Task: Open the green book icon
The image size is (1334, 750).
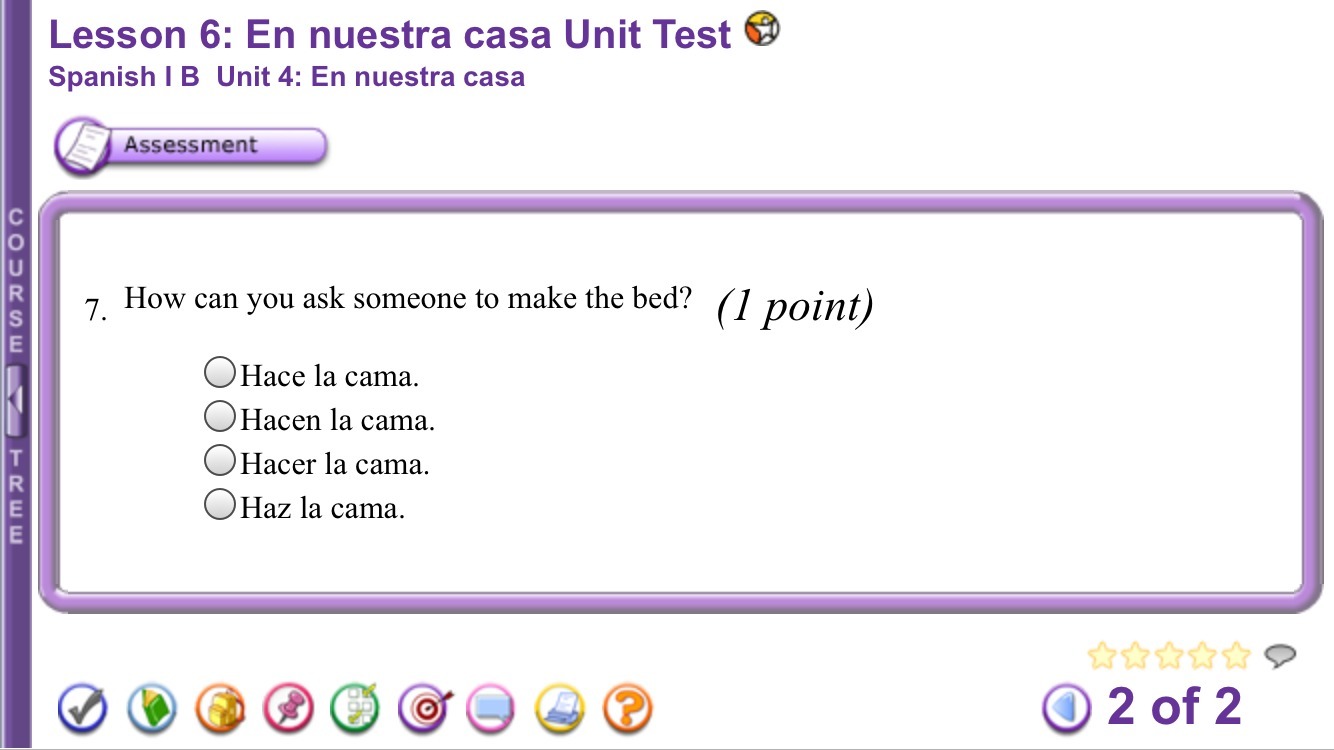Action: [x=151, y=709]
